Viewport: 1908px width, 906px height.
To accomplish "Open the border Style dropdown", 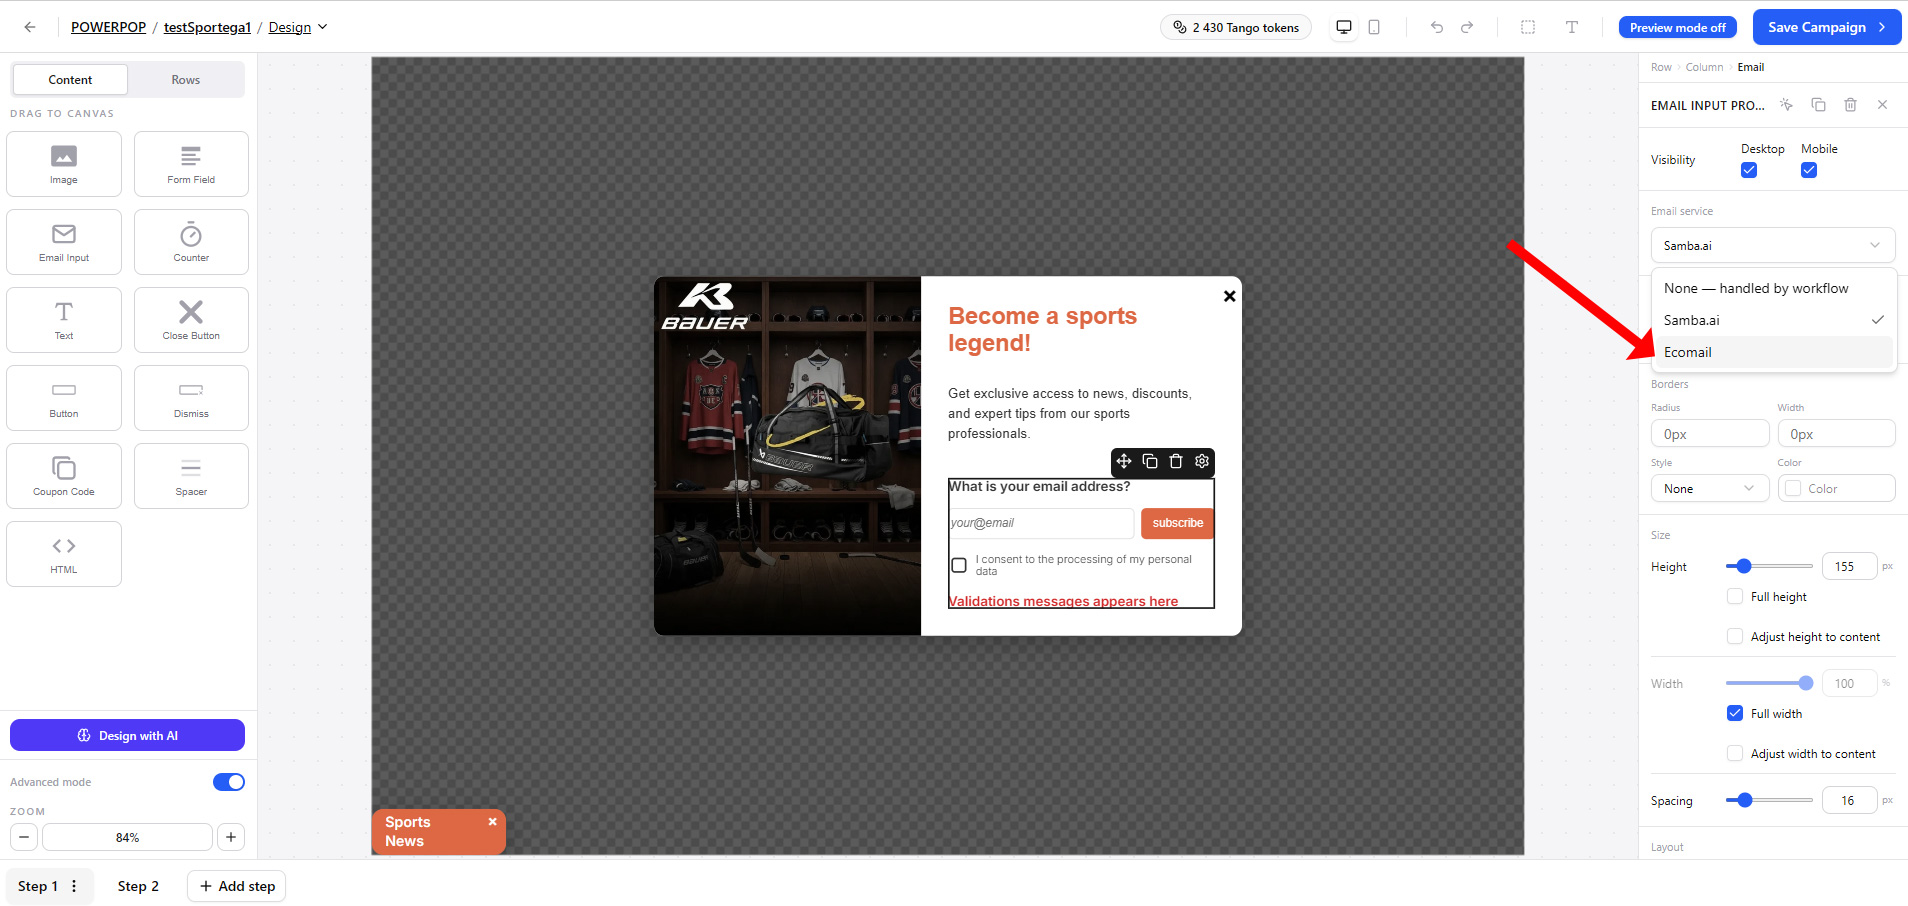I will pyautogui.click(x=1710, y=489).
